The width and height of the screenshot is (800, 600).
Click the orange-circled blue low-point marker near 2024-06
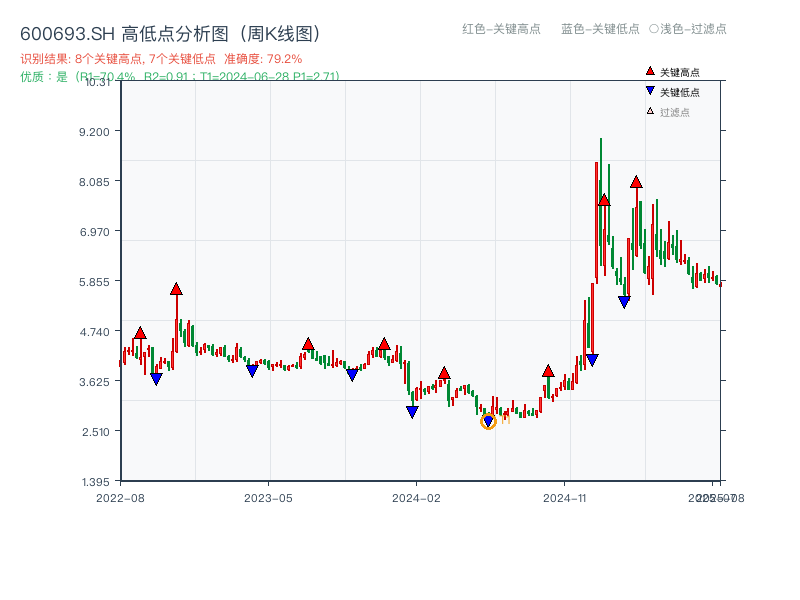pos(490,421)
